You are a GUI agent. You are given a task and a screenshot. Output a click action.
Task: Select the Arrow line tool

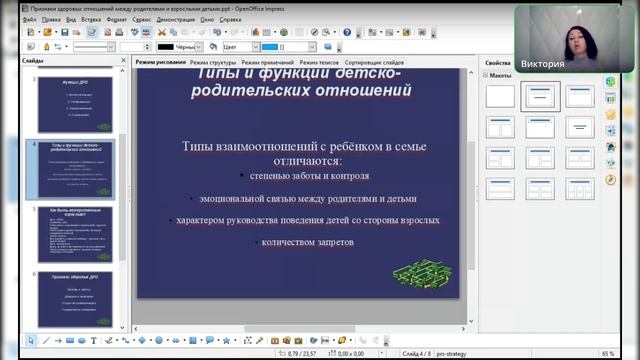(x=58, y=340)
